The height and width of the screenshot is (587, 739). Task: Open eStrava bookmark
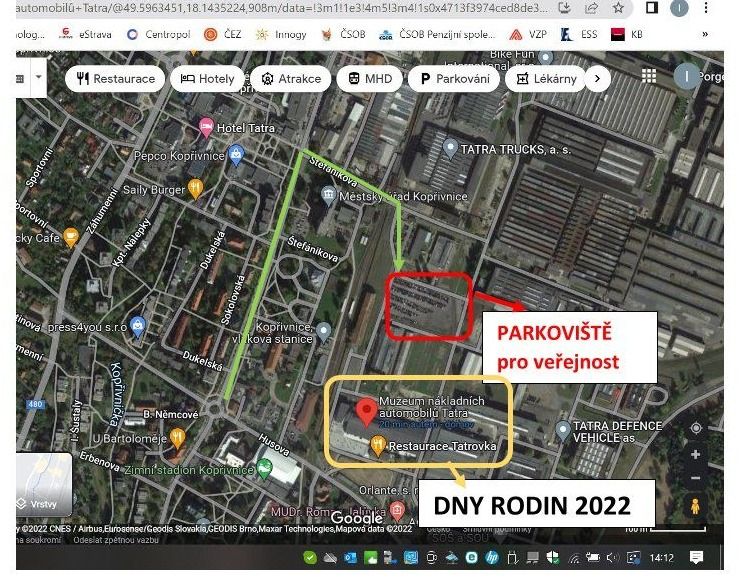85,34
